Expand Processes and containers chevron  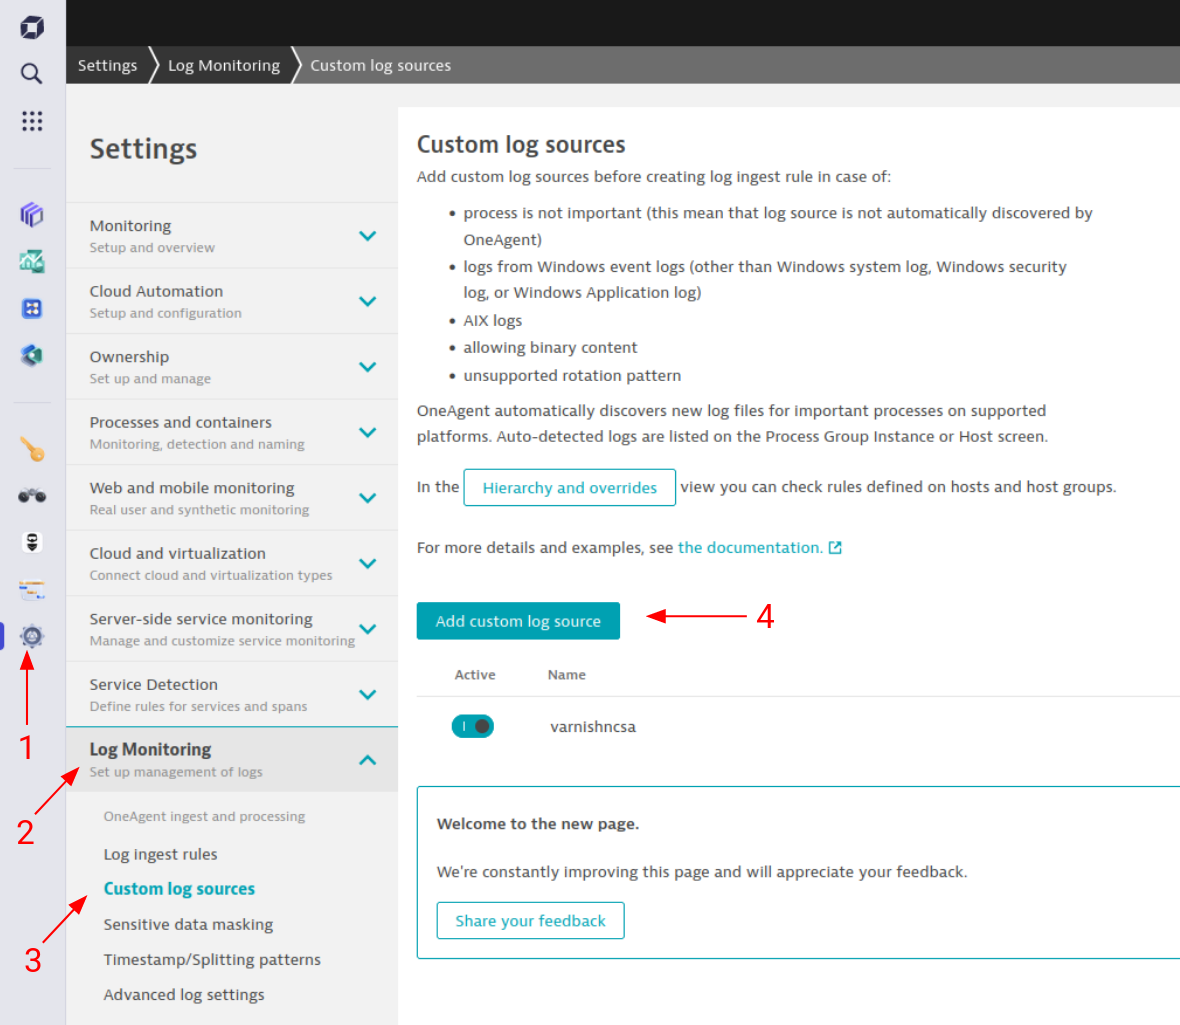point(367,432)
